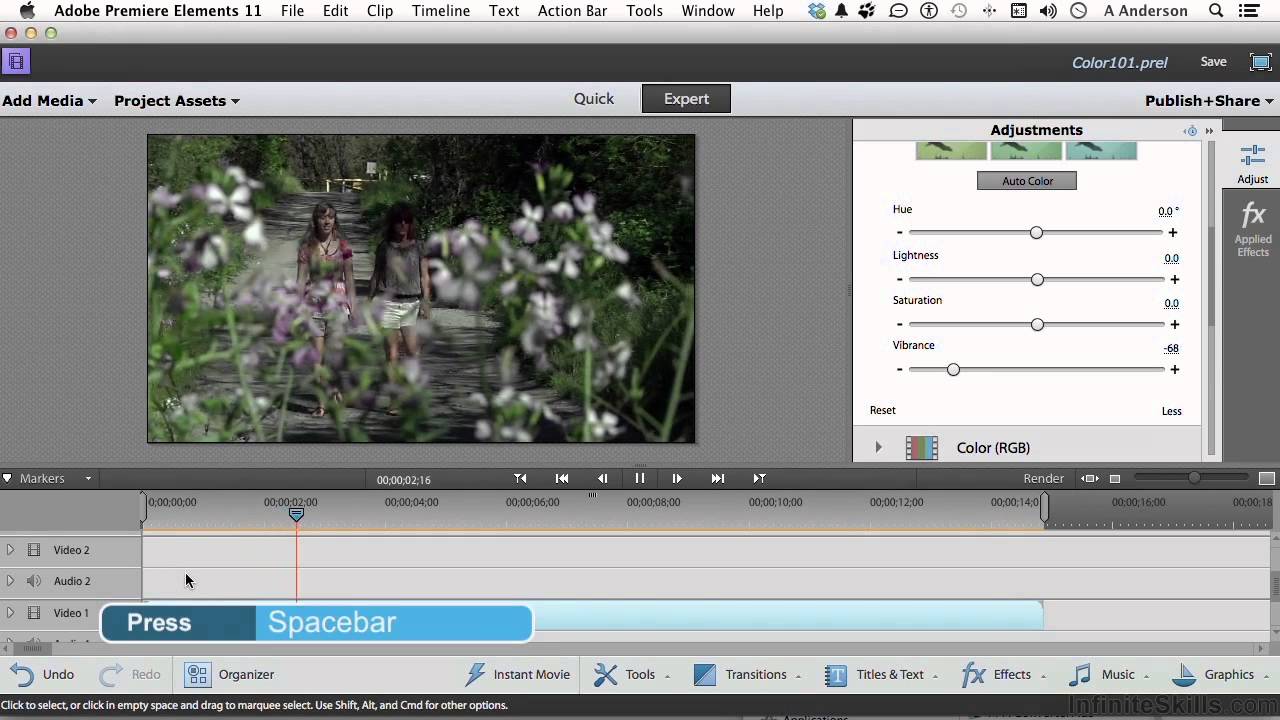Open the Action Bar menu

573,11
